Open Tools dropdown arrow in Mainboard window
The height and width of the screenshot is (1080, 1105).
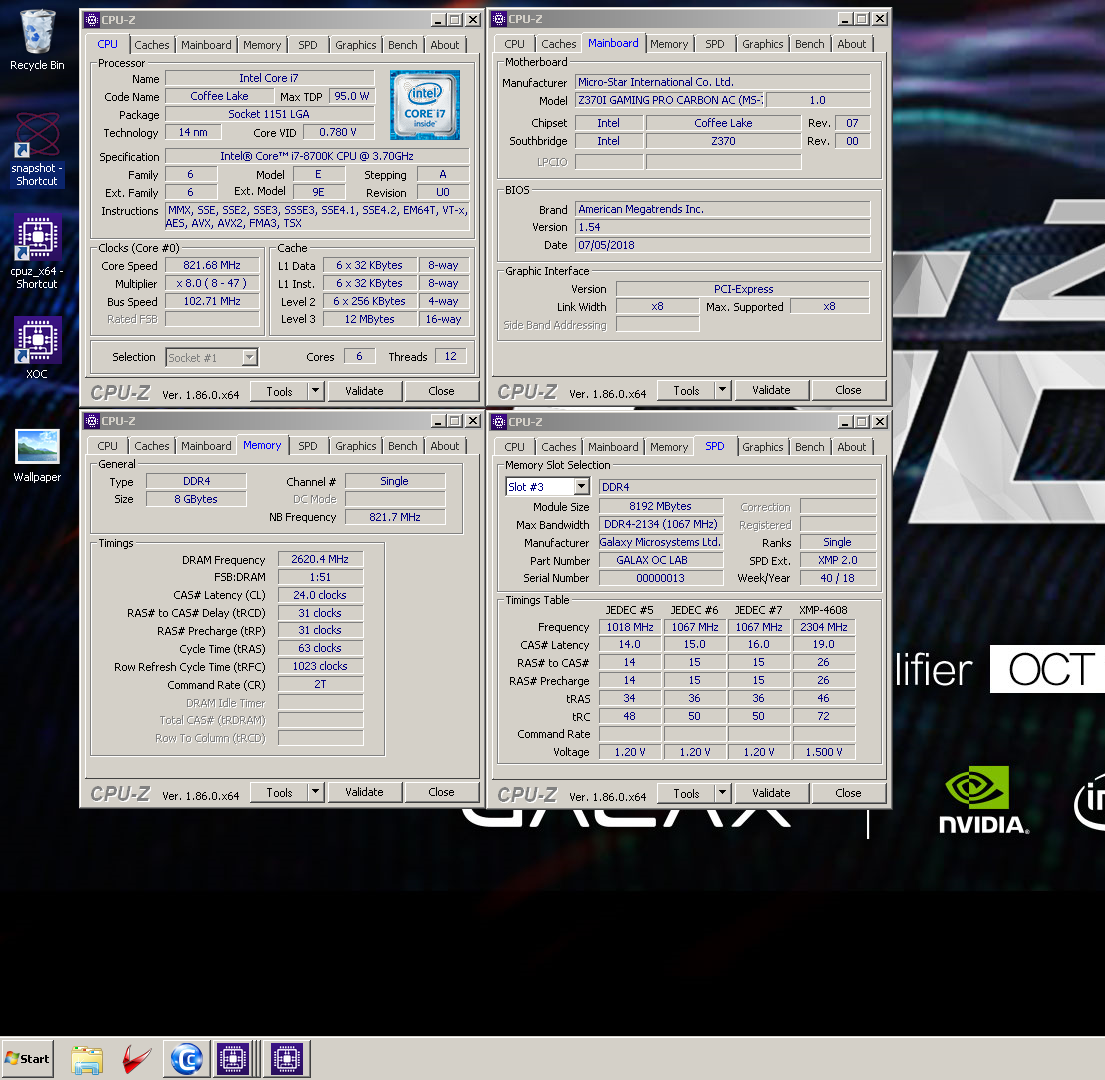pos(722,390)
